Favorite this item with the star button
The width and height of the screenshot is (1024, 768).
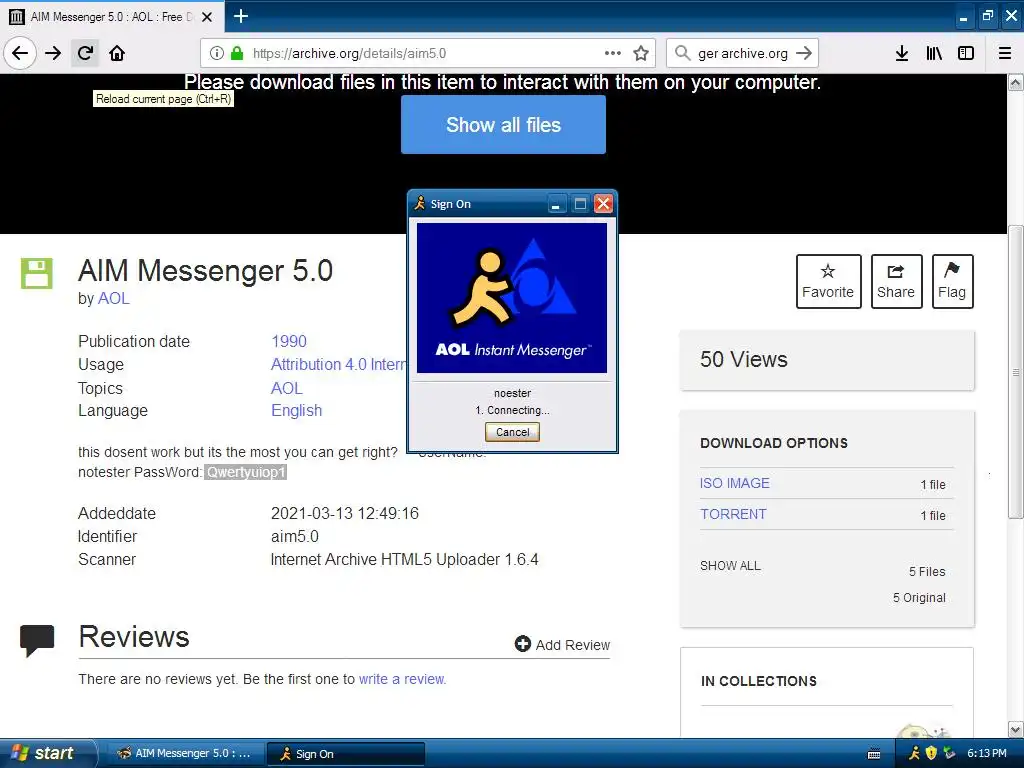pos(828,281)
